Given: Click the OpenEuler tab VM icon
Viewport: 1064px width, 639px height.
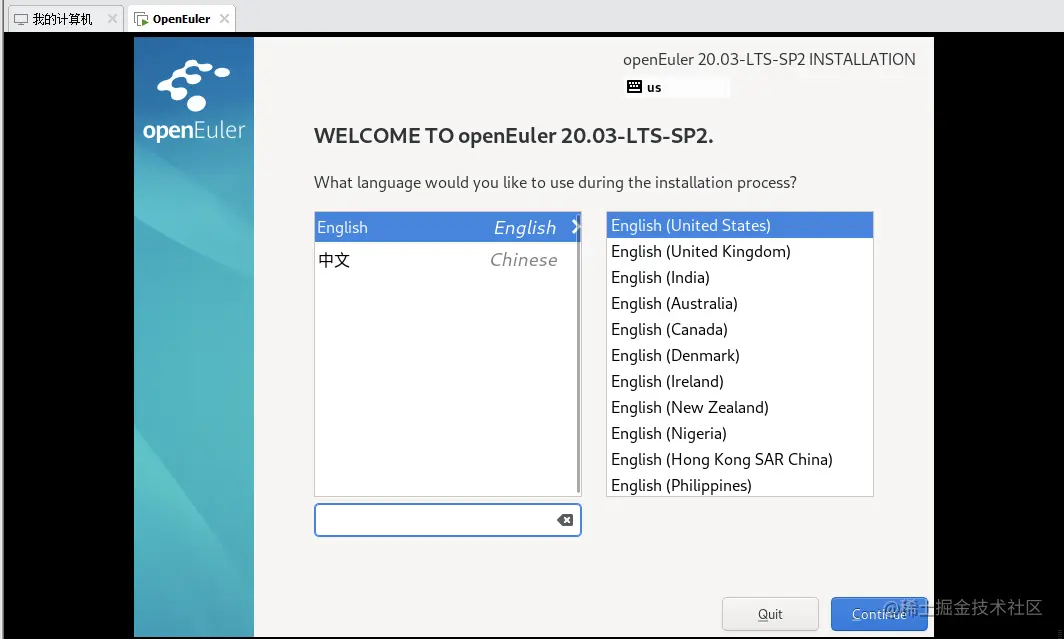Looking at the screenshot, I should pyautogui.click(x=141, y=19).
